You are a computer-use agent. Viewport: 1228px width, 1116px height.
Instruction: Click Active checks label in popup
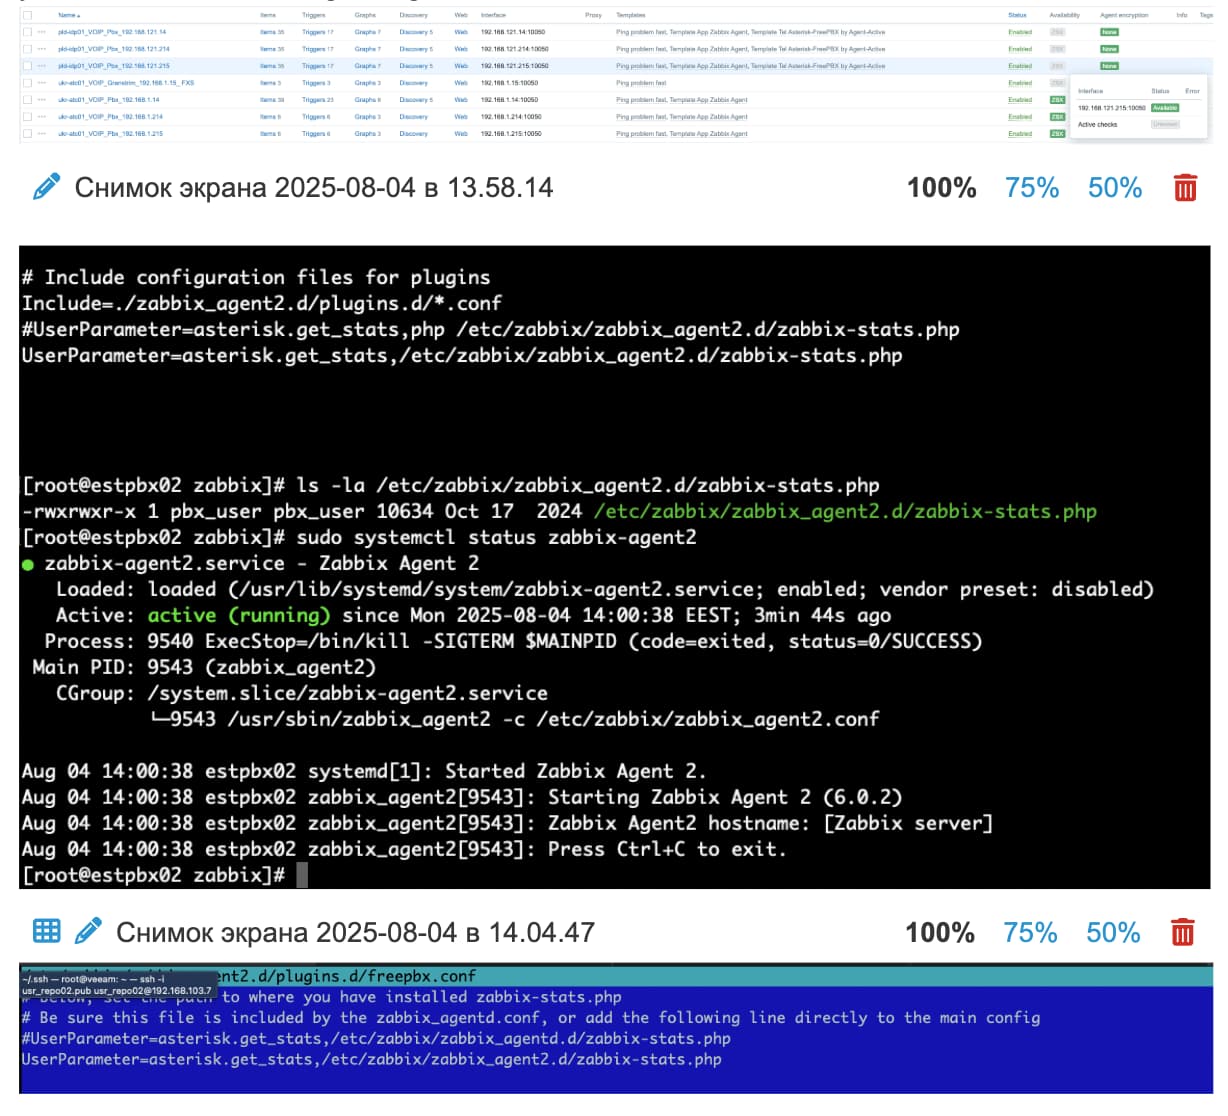(1097, 125)
